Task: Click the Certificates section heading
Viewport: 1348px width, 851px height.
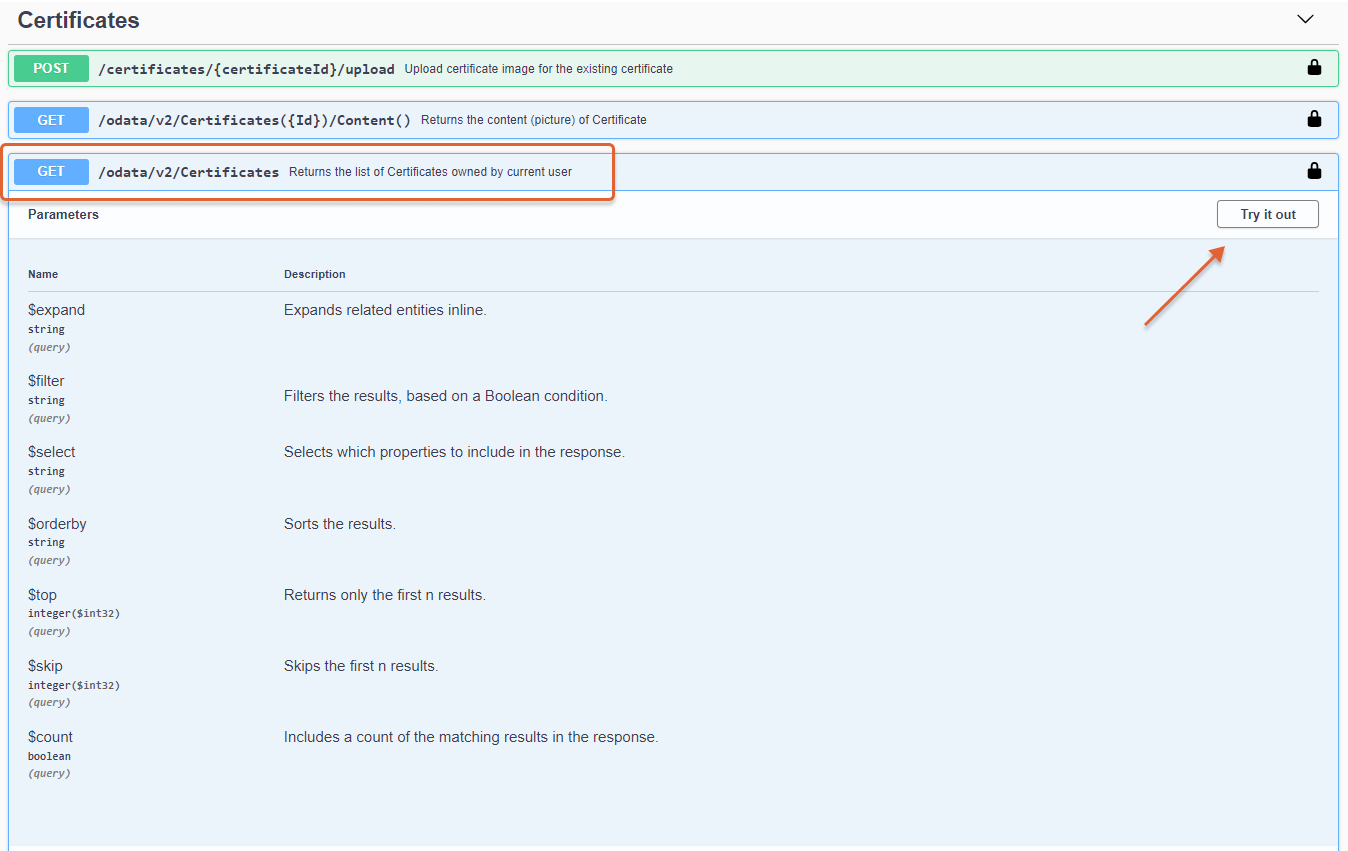Action: click(79, 20)
